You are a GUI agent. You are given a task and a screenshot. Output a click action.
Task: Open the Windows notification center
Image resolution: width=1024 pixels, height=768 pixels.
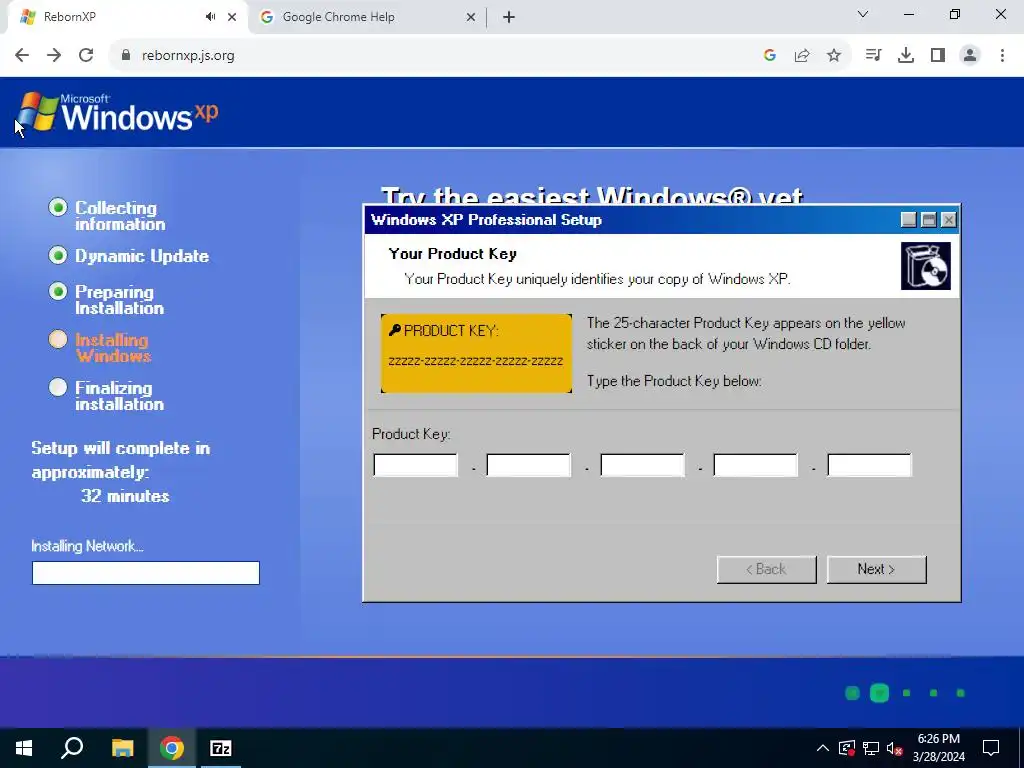991,748
